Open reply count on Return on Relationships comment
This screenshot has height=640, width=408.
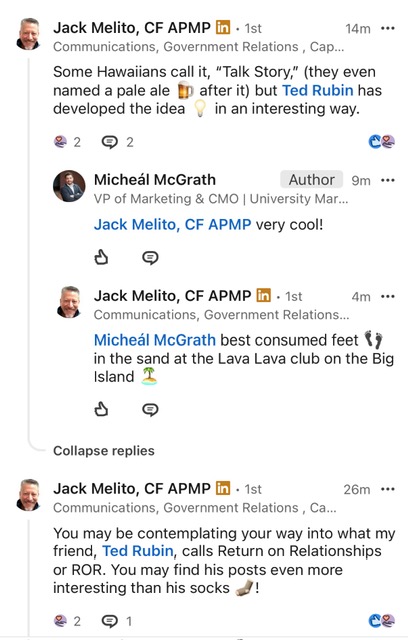click(x=117, y=621)
